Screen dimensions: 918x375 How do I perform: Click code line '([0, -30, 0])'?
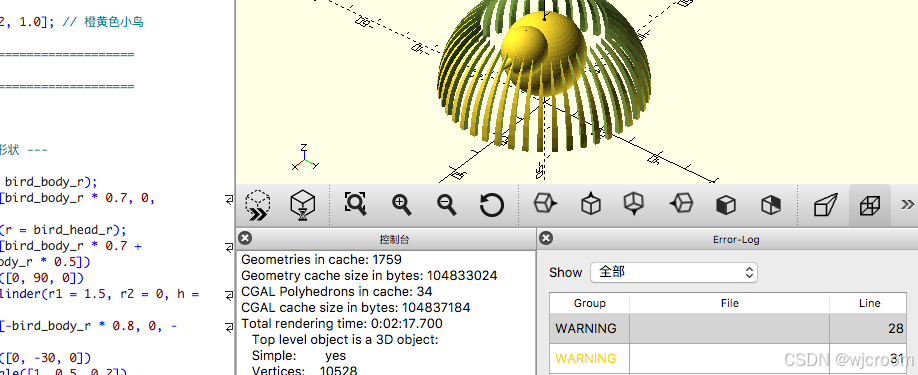[46, 357]
